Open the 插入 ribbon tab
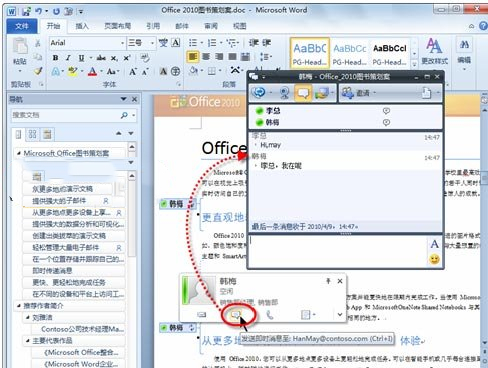The width and height of the screenshot is (488, 368). (x=82, y=26)
